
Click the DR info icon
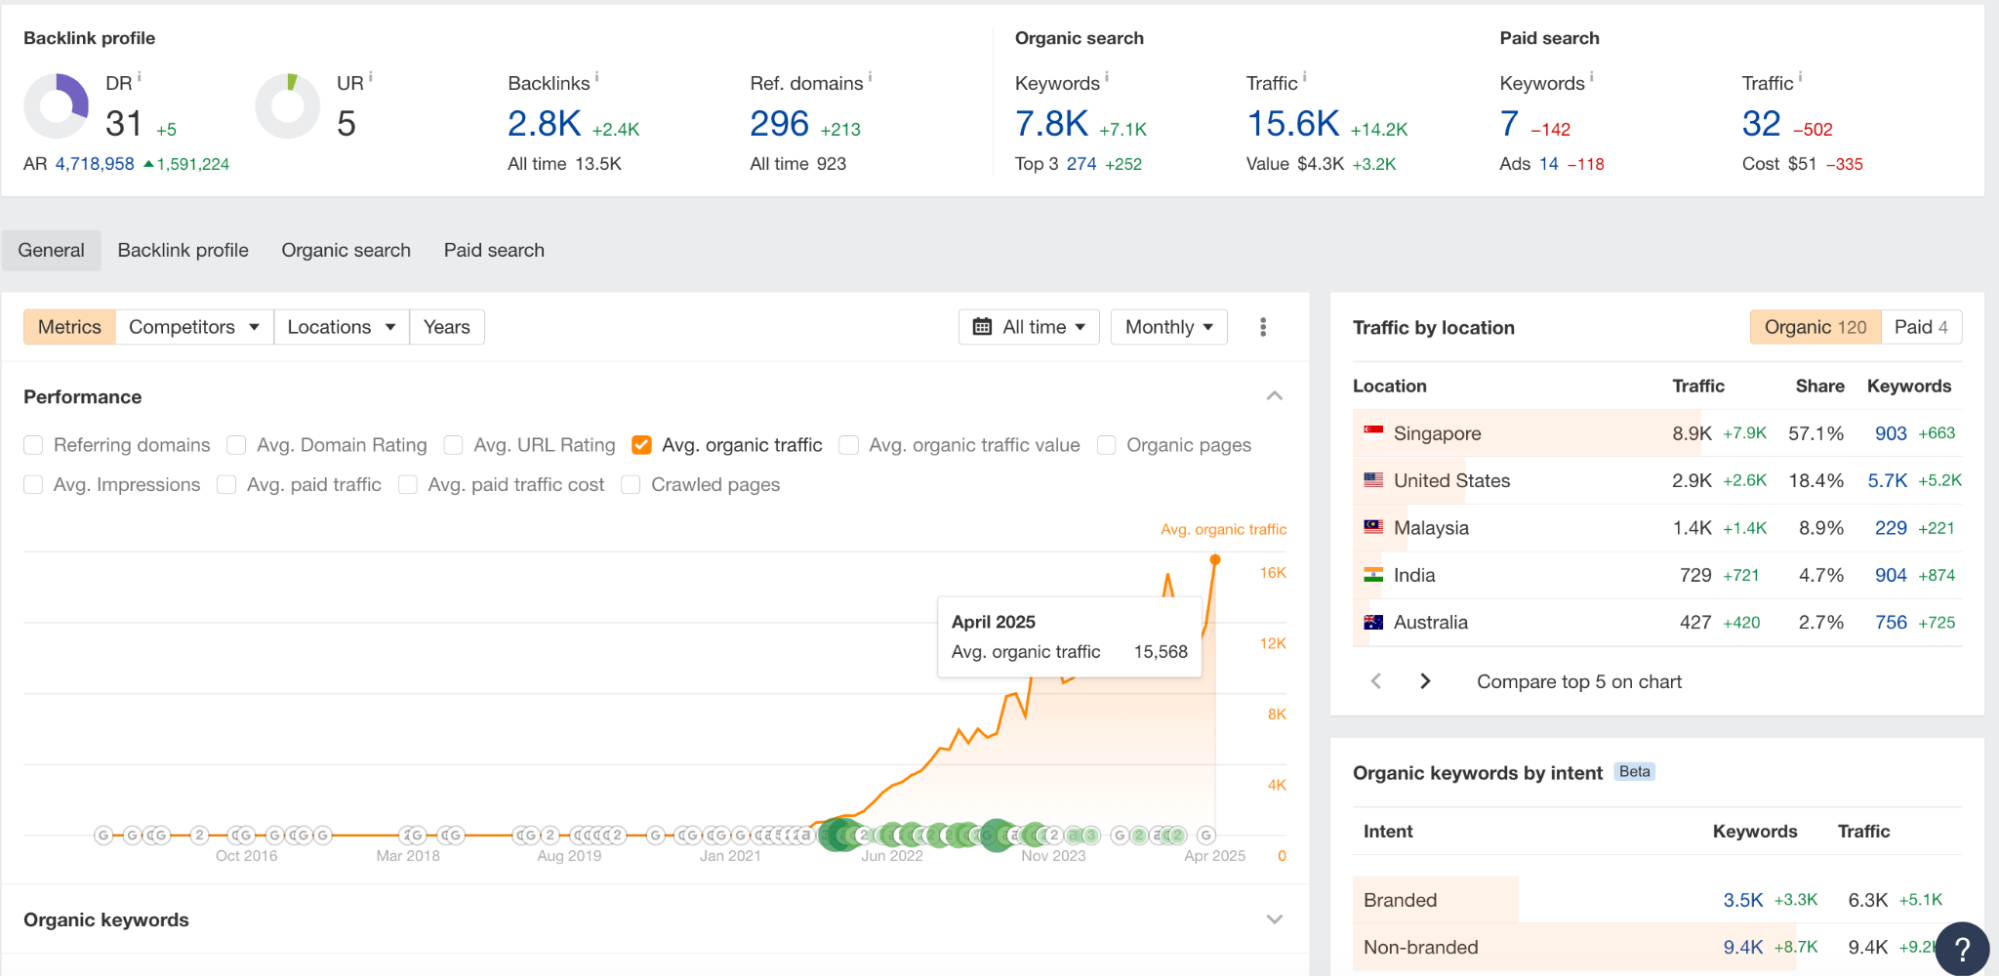(139, 77)
